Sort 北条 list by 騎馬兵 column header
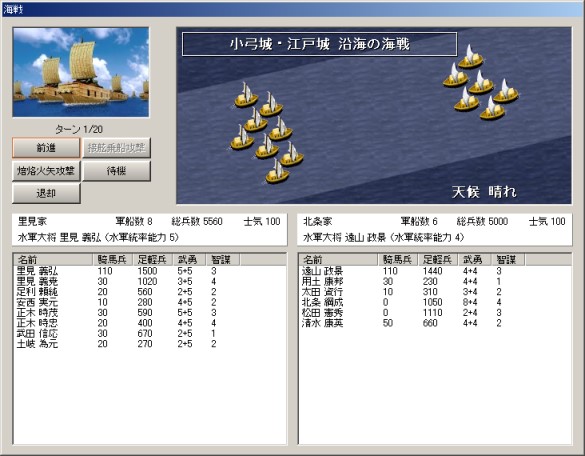Screen dimensions: 585x456 tap(398, 259)
